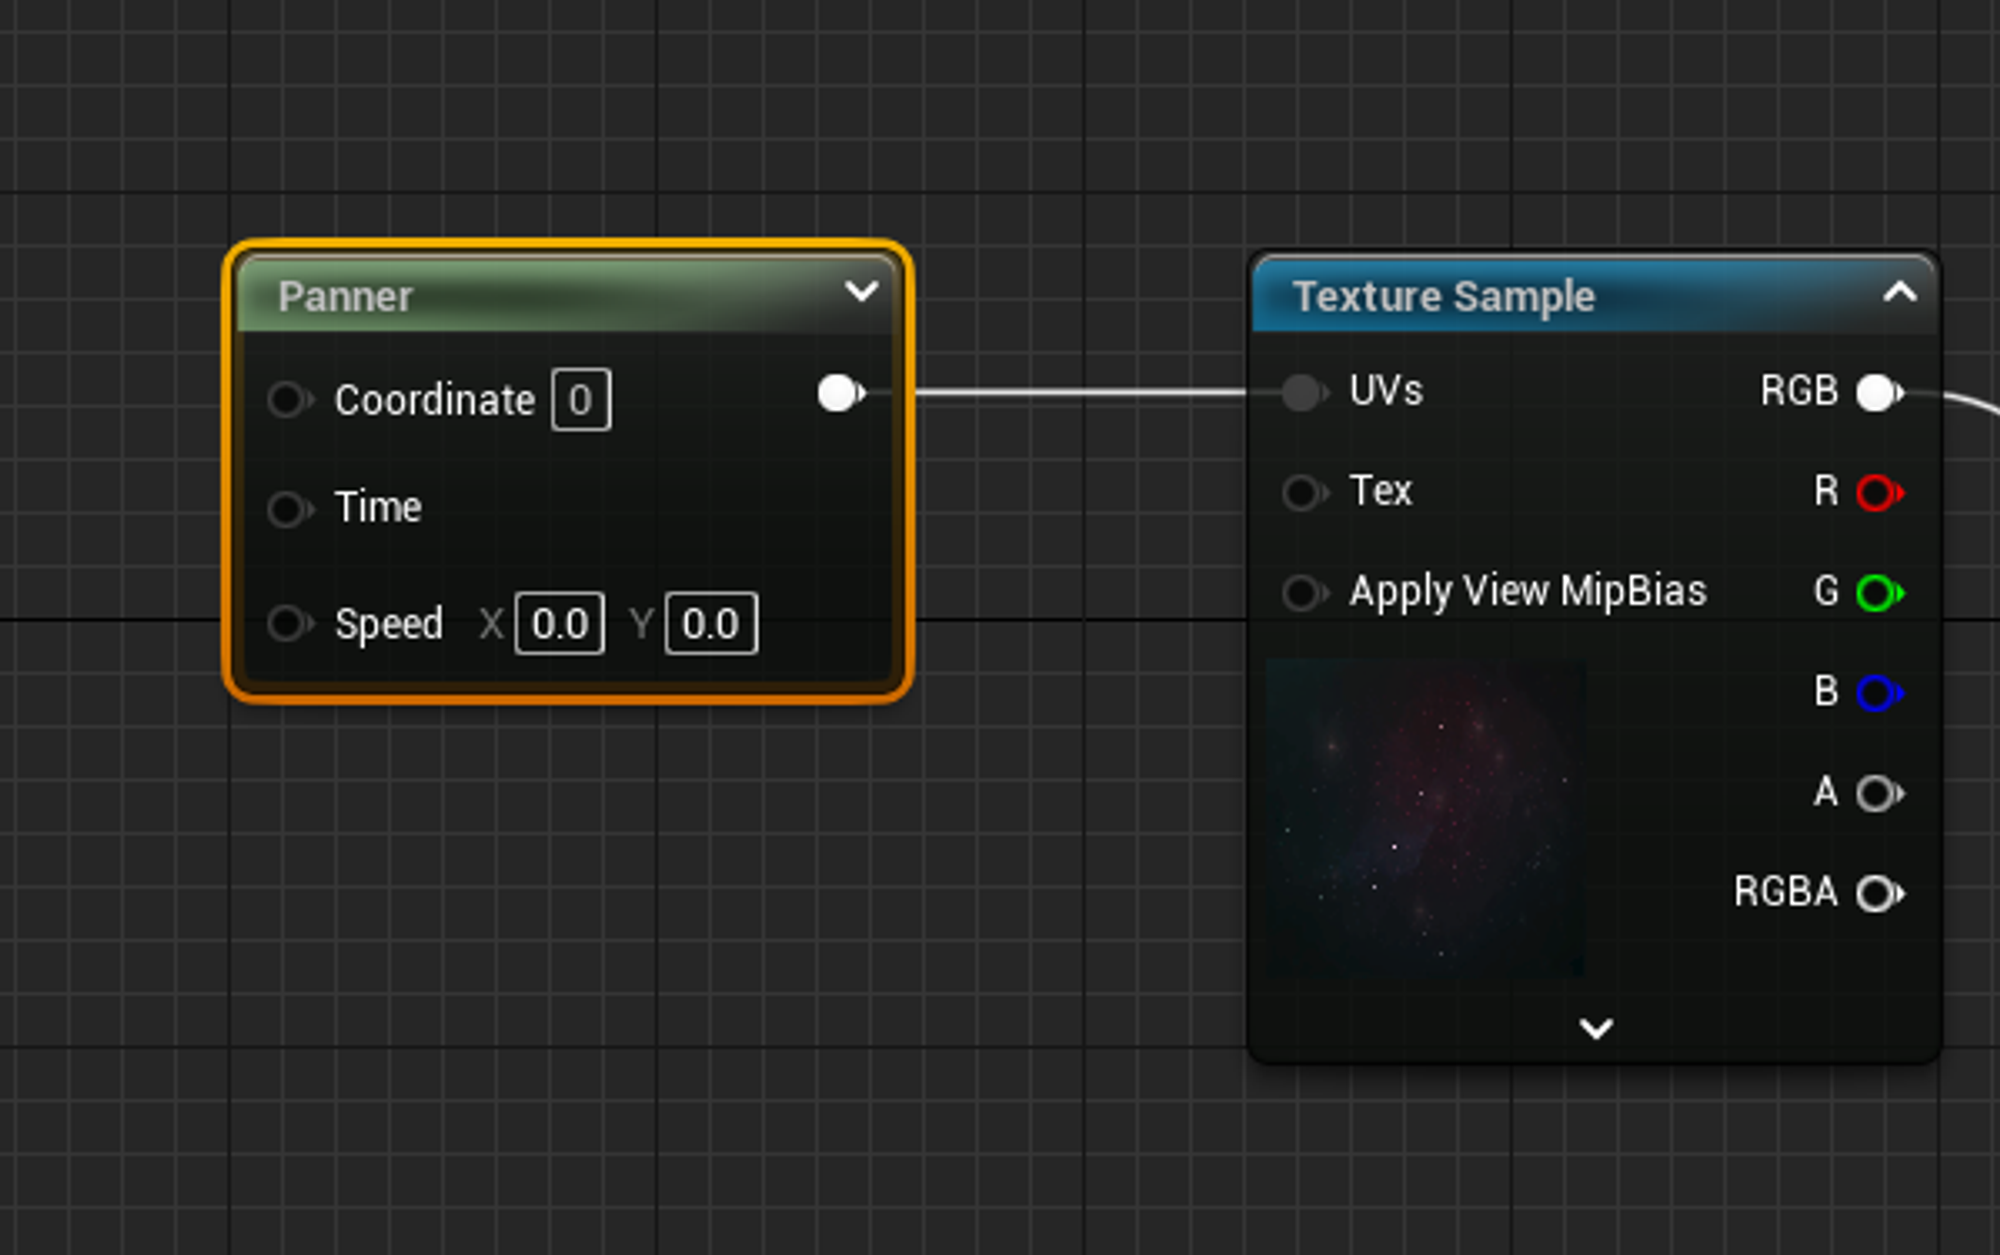This screenshot has height=1255, width=2000.
Task: Click the Speed label in Panner
Action: pyautogui.click(x=389, y=625)
